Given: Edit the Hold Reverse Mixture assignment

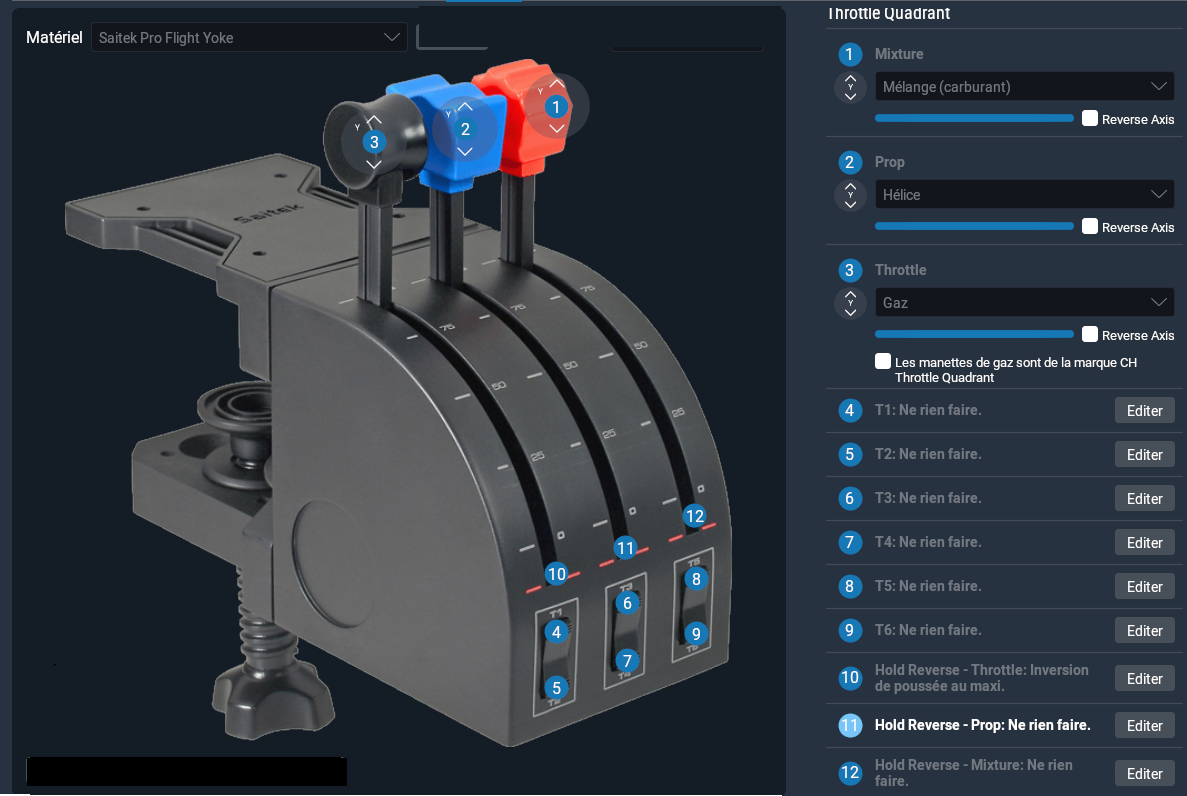Looking at the screenshot, I should tap(1145, 773).
